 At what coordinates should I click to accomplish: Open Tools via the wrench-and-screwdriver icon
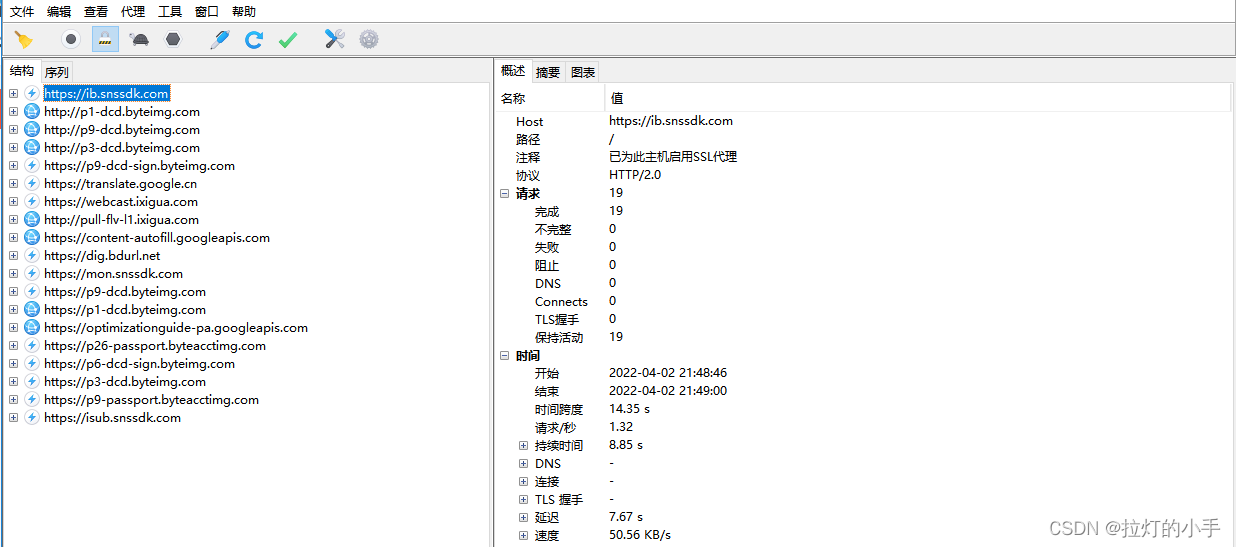pos(335,39)
